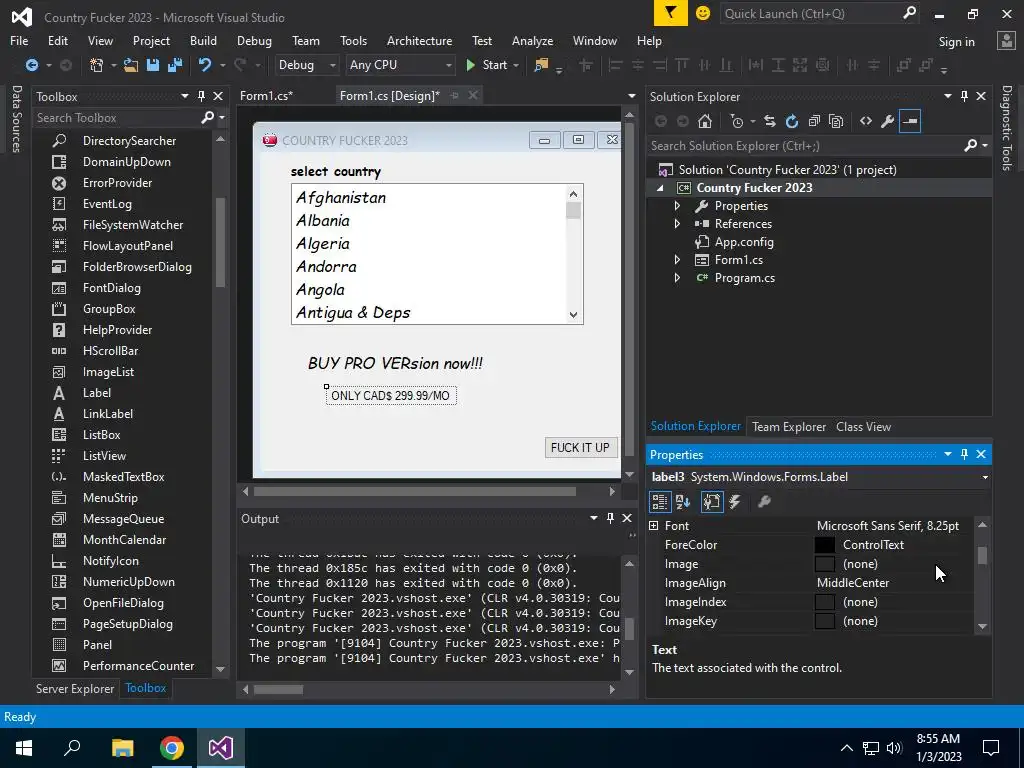The width and height of the screenshot is (1024, 768).
Task: Switch to the Server Explorer tab
Action: (x=75, y=688)
